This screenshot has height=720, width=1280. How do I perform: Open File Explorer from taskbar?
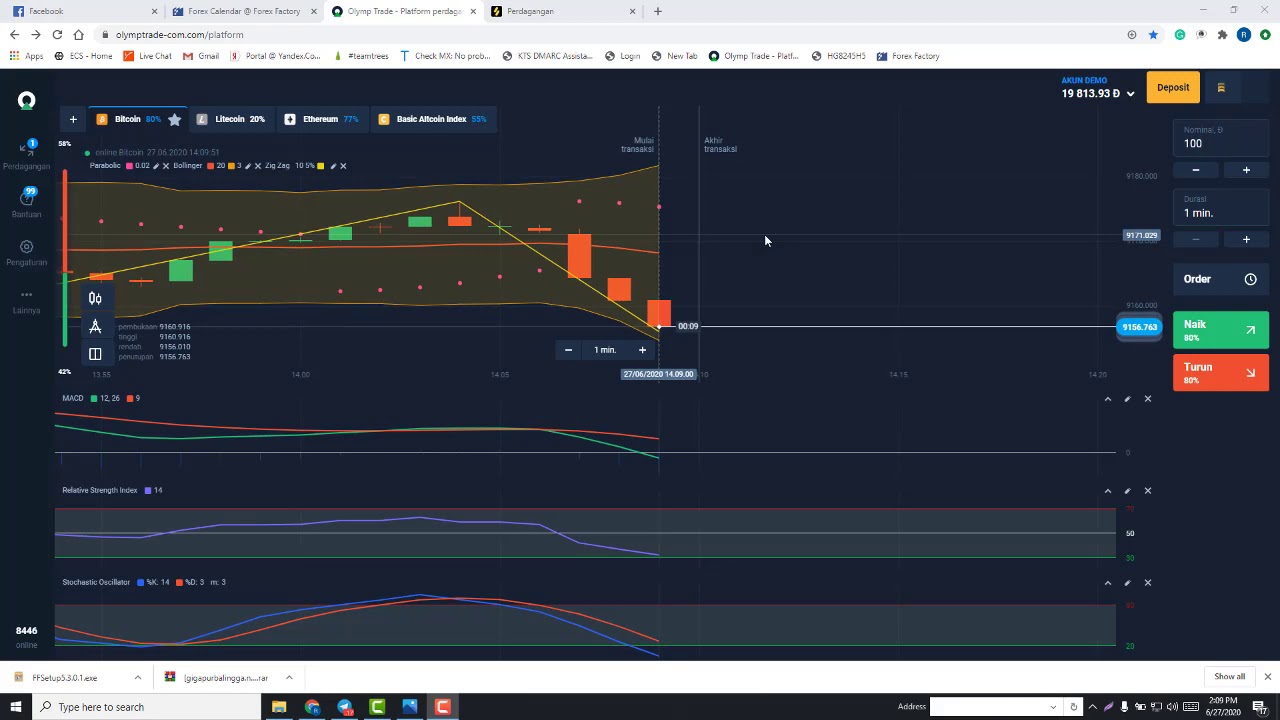click(x=279, y=707)
